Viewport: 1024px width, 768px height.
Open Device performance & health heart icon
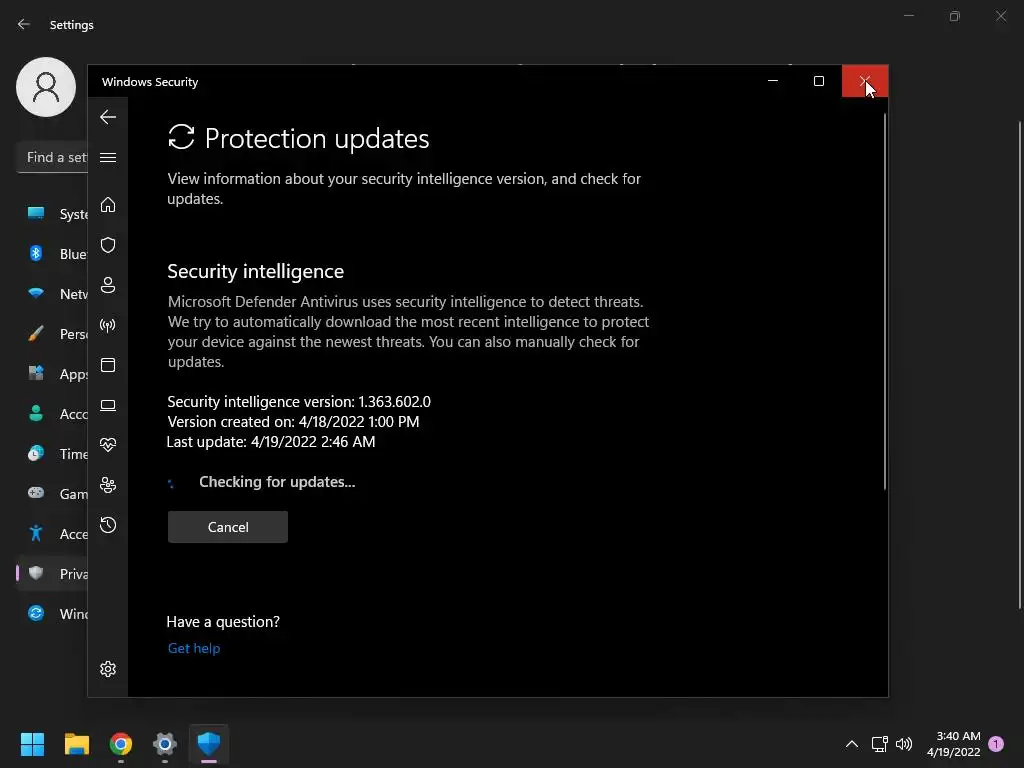click(x=108, y=445)
